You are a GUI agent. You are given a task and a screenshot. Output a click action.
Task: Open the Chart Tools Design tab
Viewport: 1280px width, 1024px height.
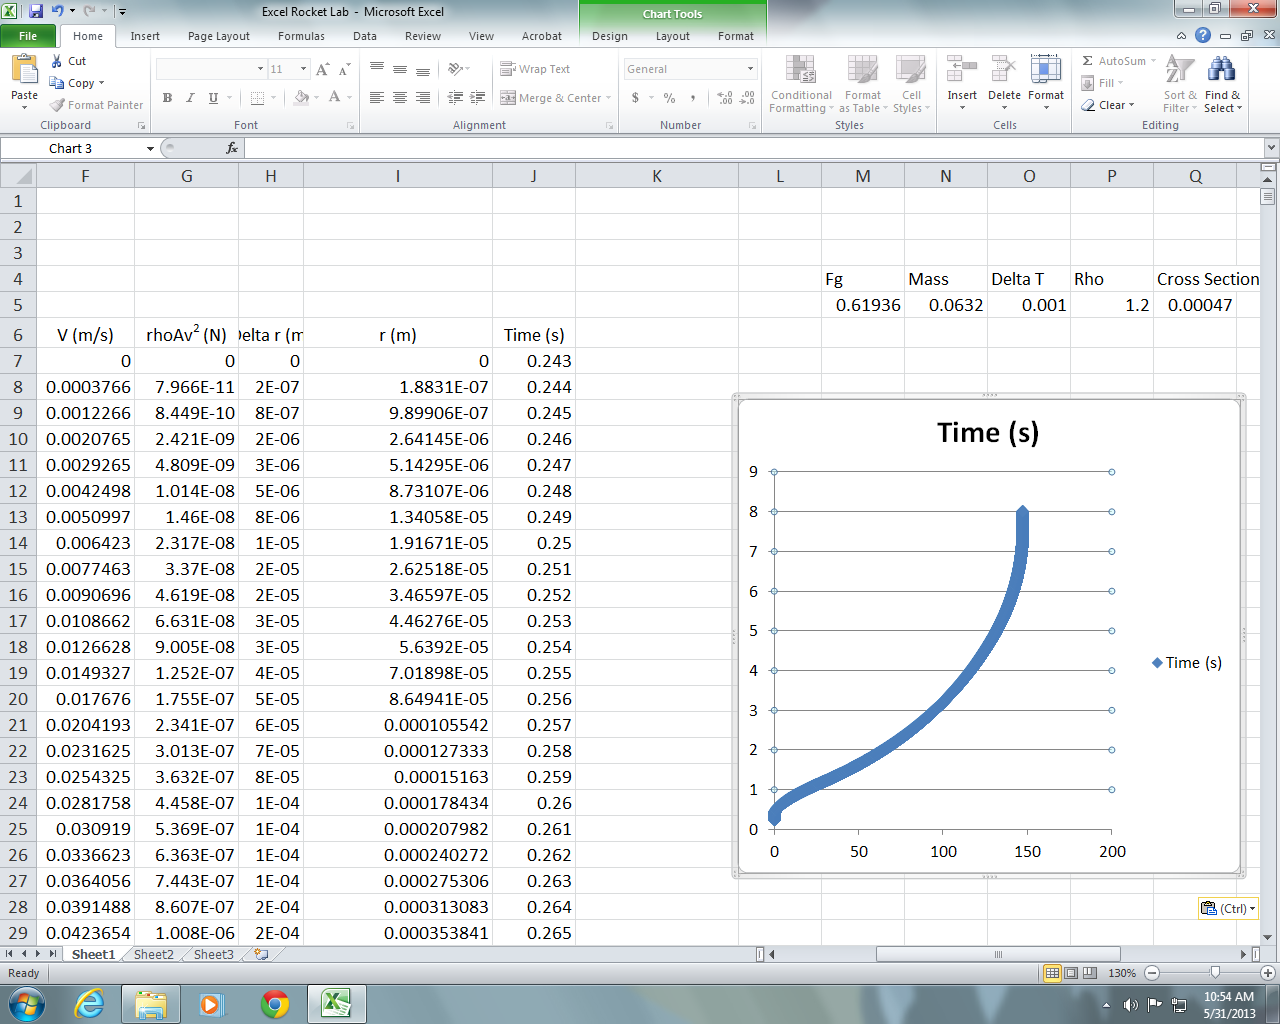tap(610, 36)
